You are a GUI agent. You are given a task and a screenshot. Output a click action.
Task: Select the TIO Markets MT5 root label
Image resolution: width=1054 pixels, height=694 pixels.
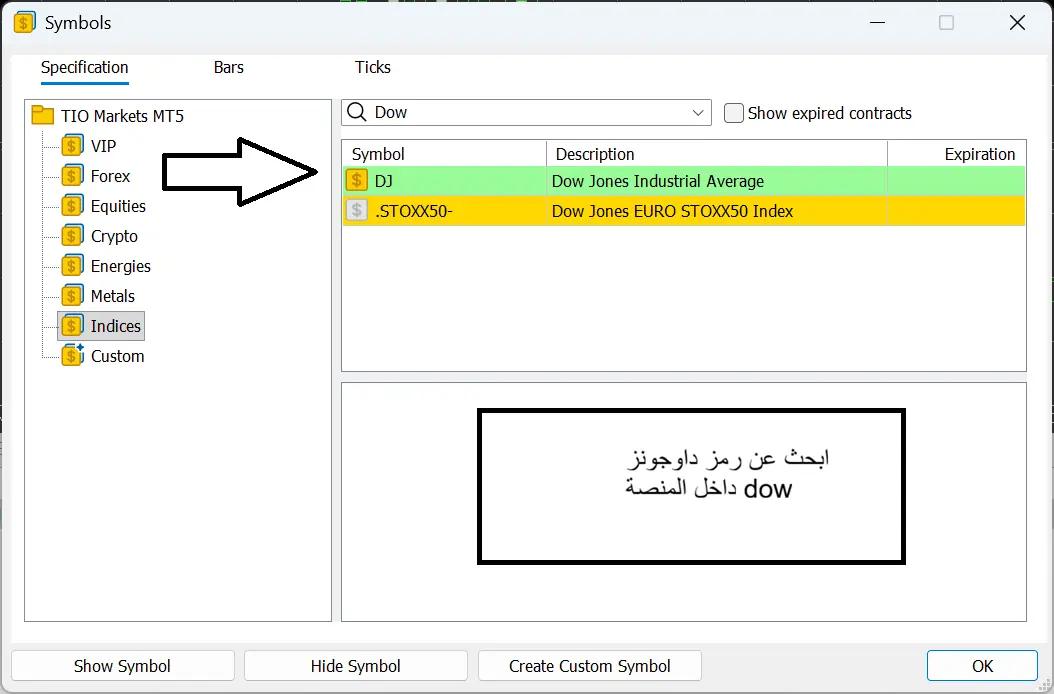click(122, 116)
